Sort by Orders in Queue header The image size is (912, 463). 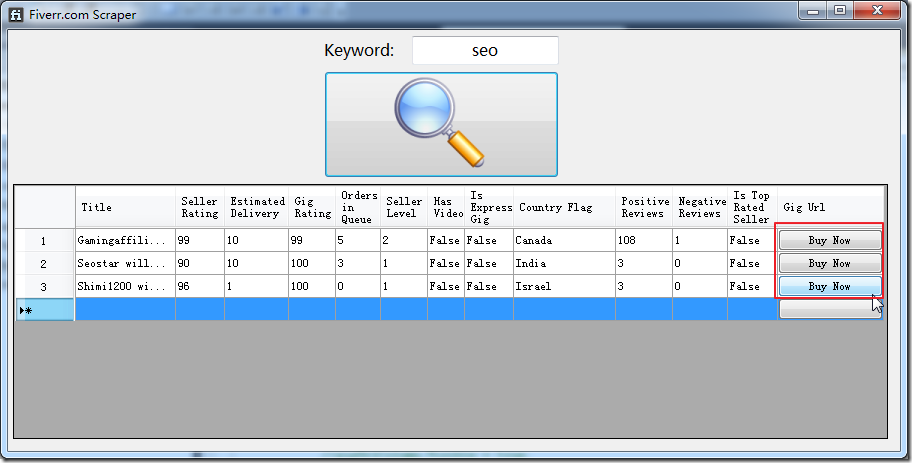[358, 207]
